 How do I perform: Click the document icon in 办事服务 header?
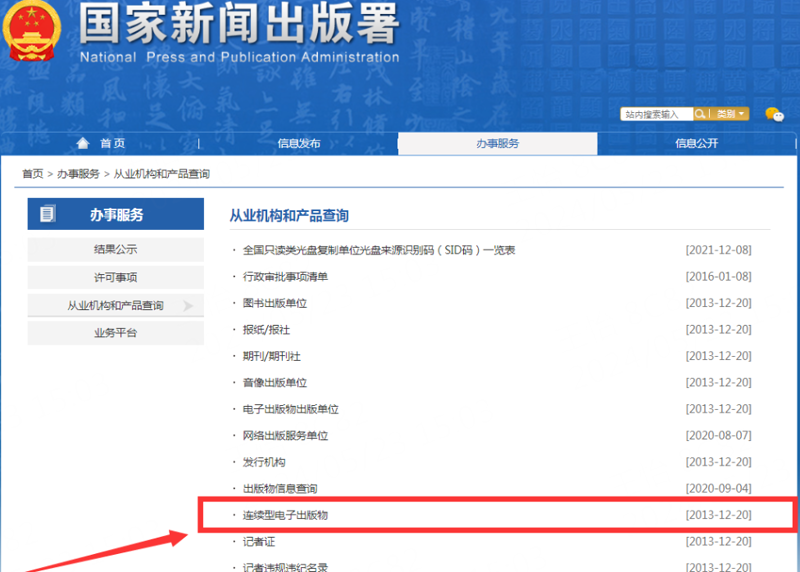point(47,213)
